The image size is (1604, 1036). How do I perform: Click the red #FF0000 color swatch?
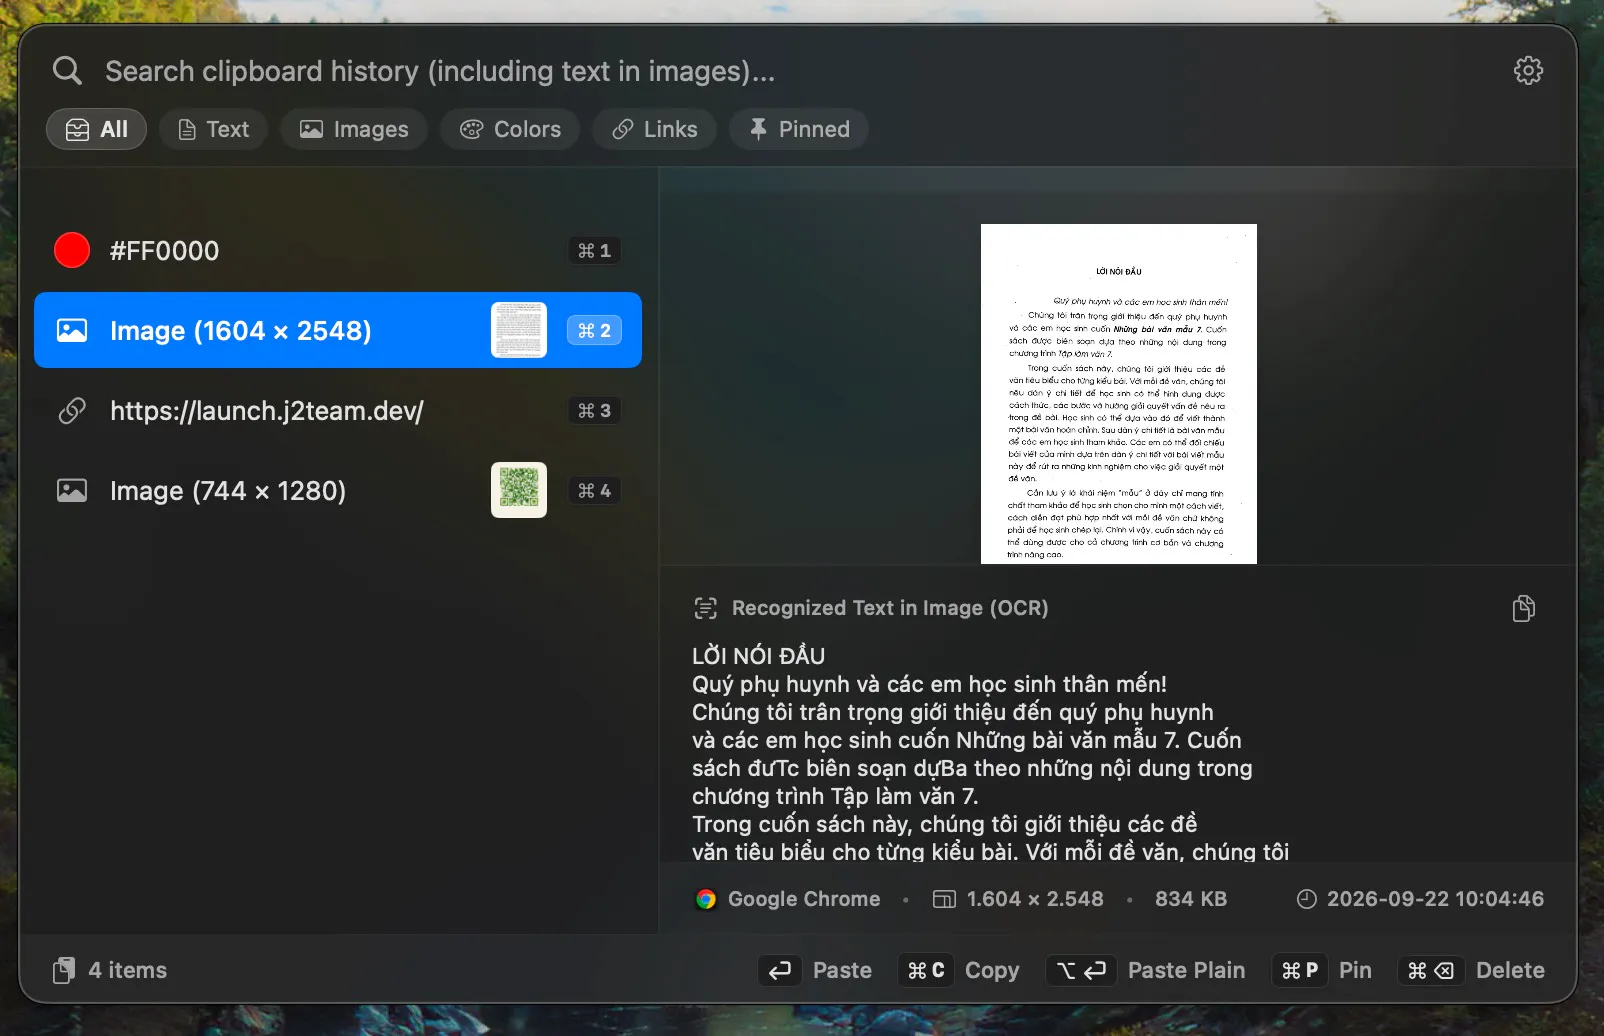tap(72, 250)
